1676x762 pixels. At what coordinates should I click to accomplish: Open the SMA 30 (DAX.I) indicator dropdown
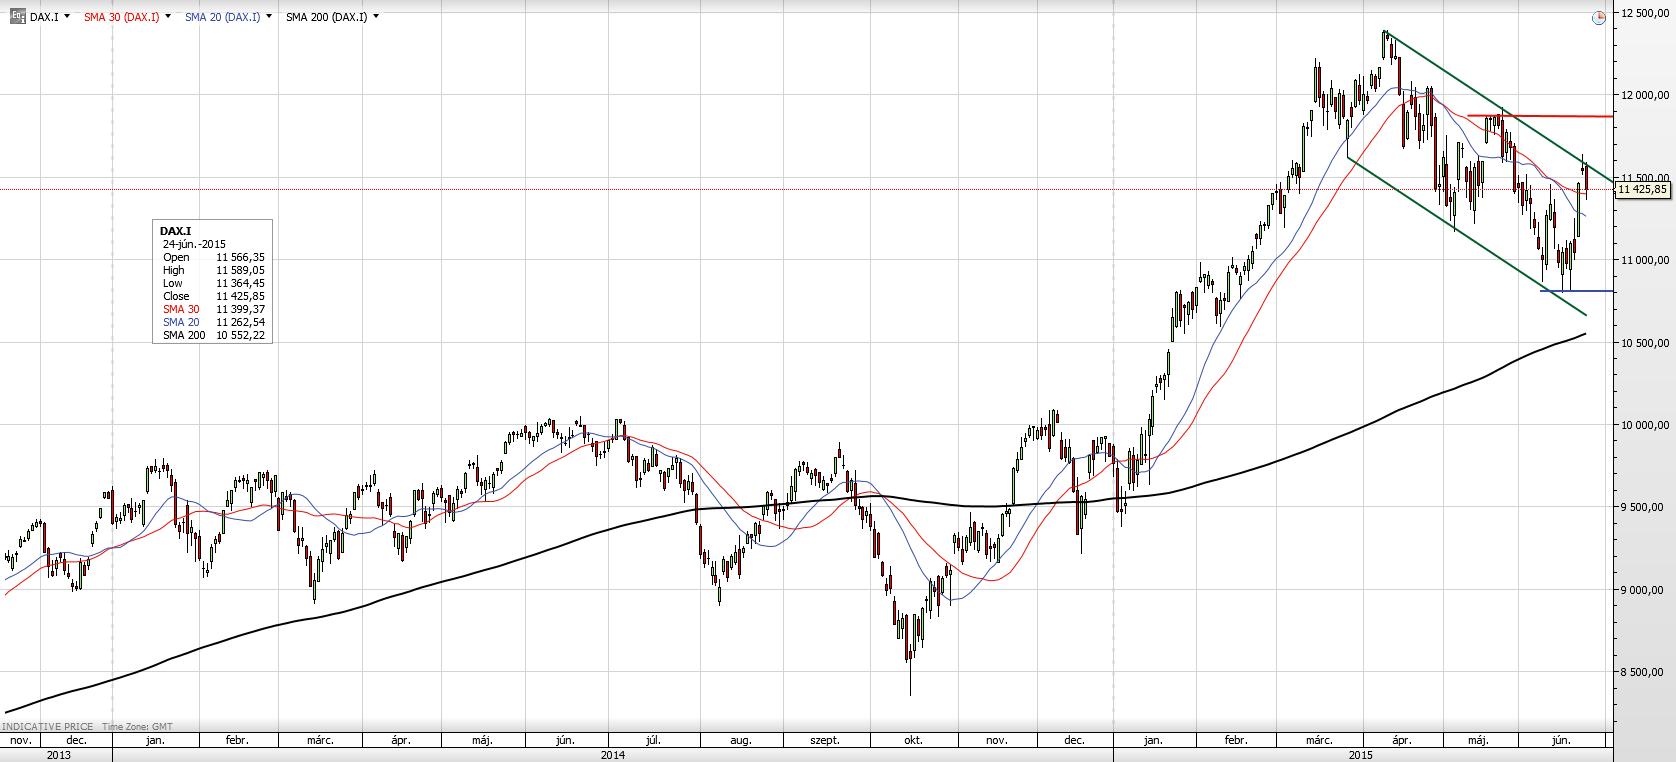(168, 17)
